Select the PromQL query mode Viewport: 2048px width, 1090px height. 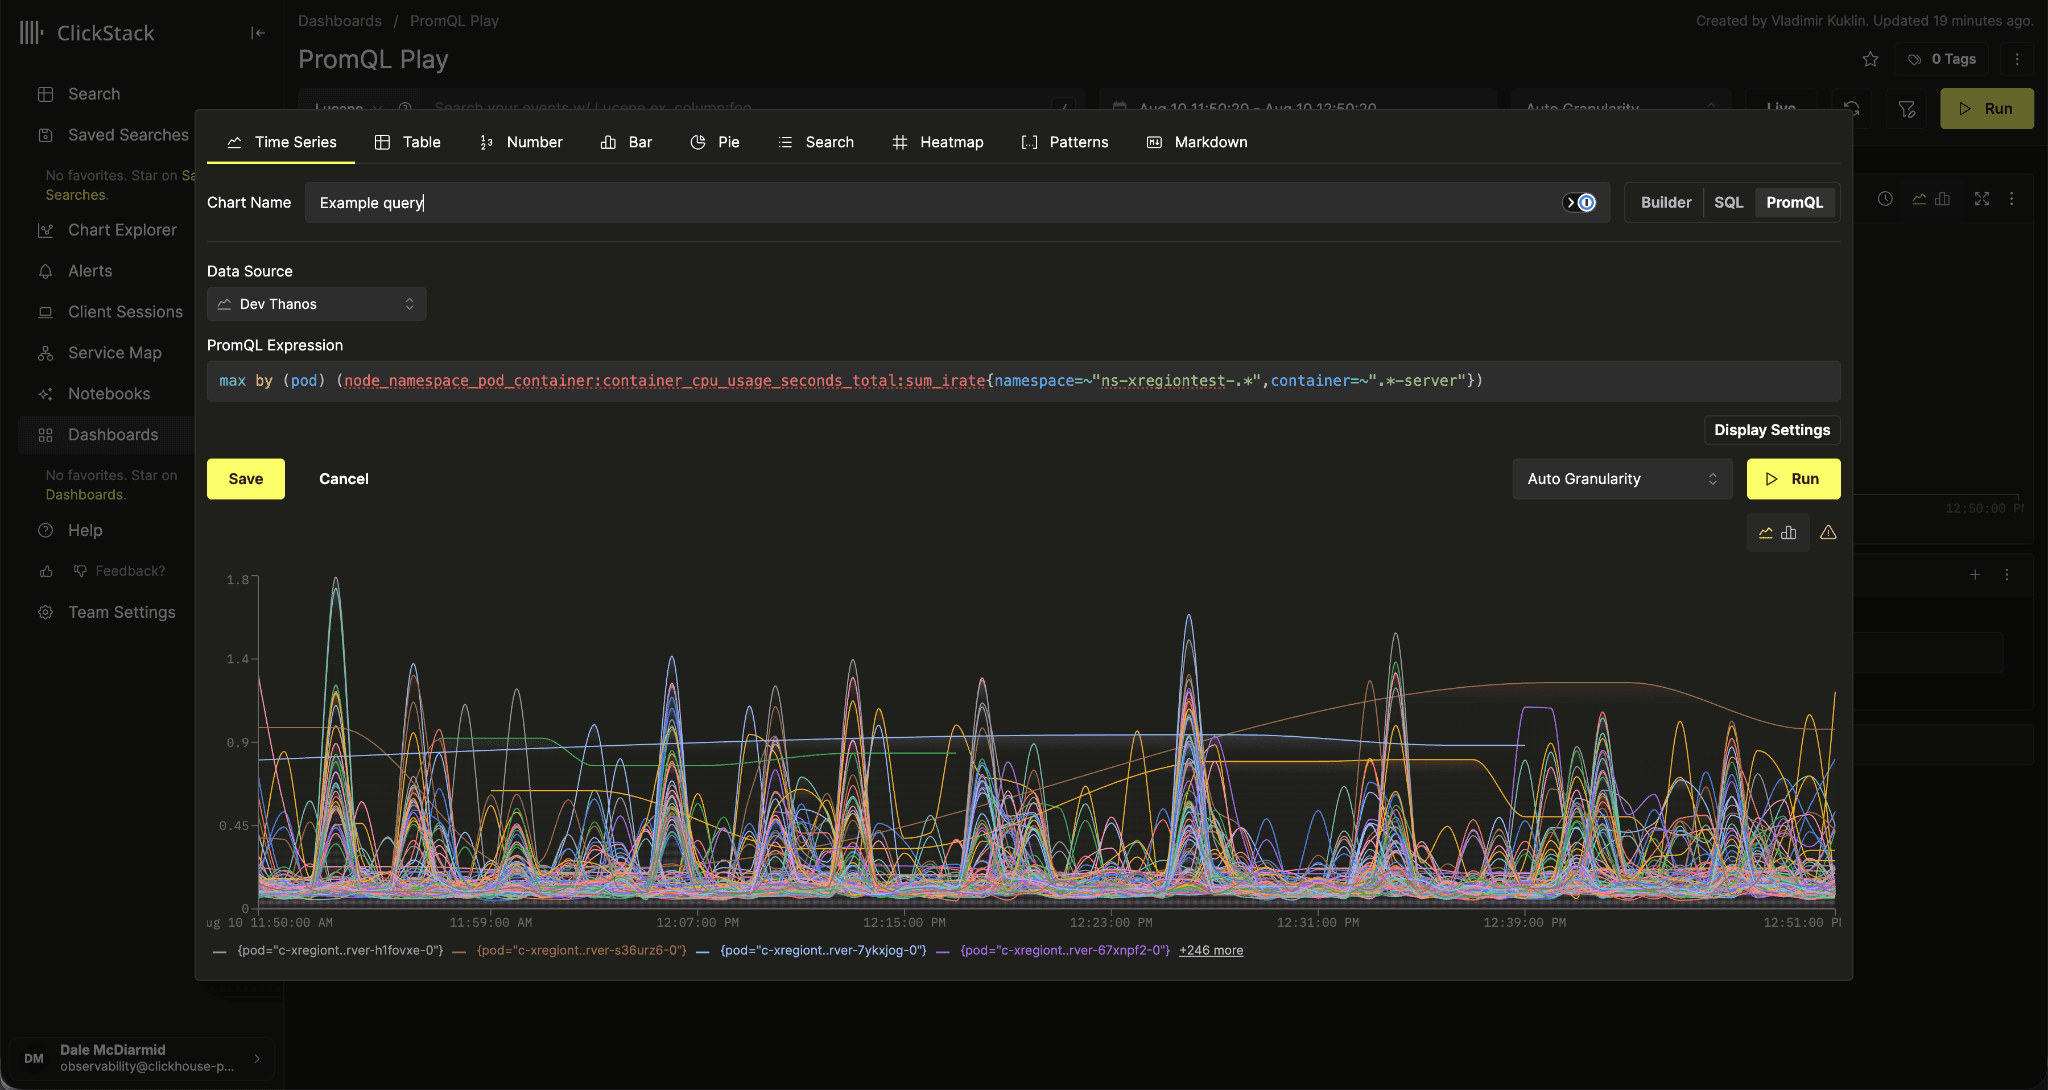tap(1794, 203)
